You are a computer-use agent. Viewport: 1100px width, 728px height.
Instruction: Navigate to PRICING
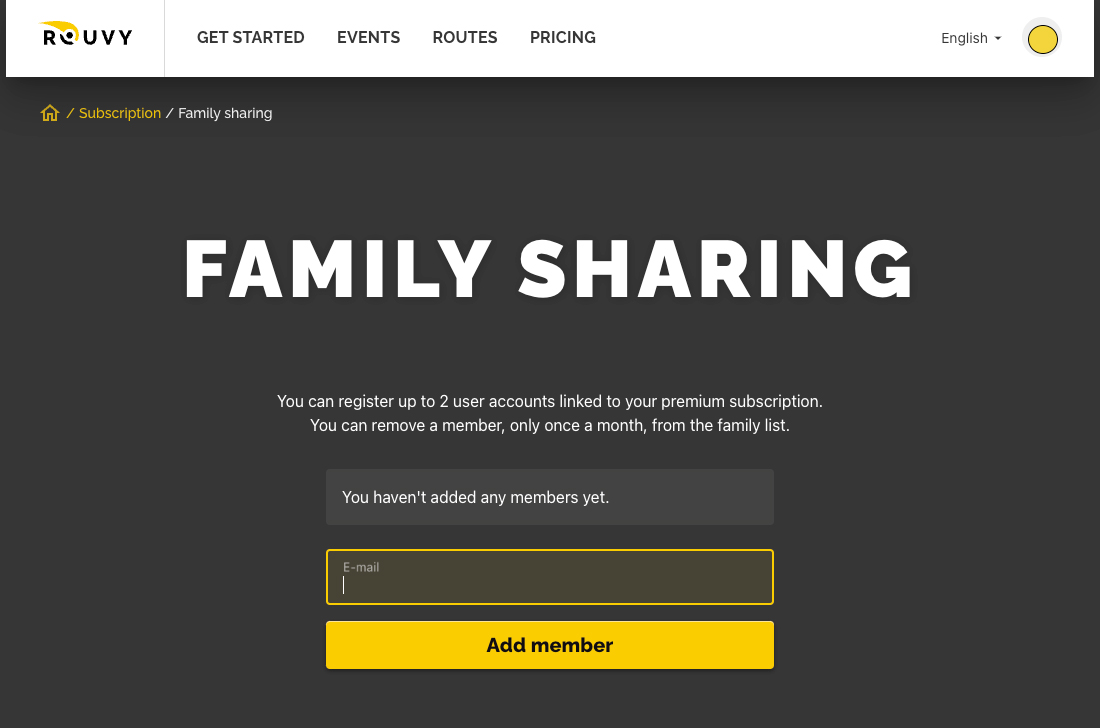pos(563,37)
